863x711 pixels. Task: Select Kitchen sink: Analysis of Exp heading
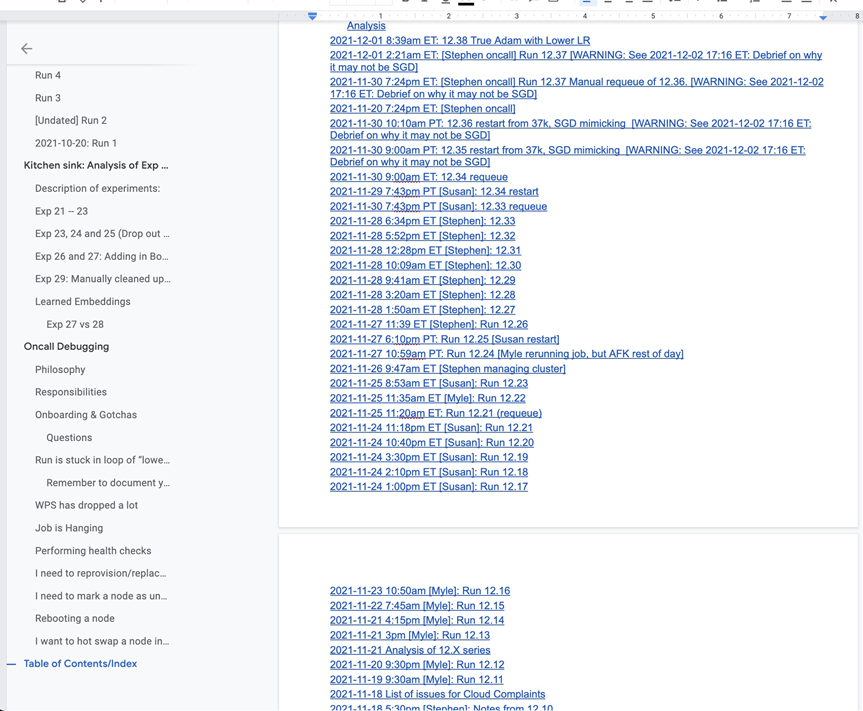96,165
